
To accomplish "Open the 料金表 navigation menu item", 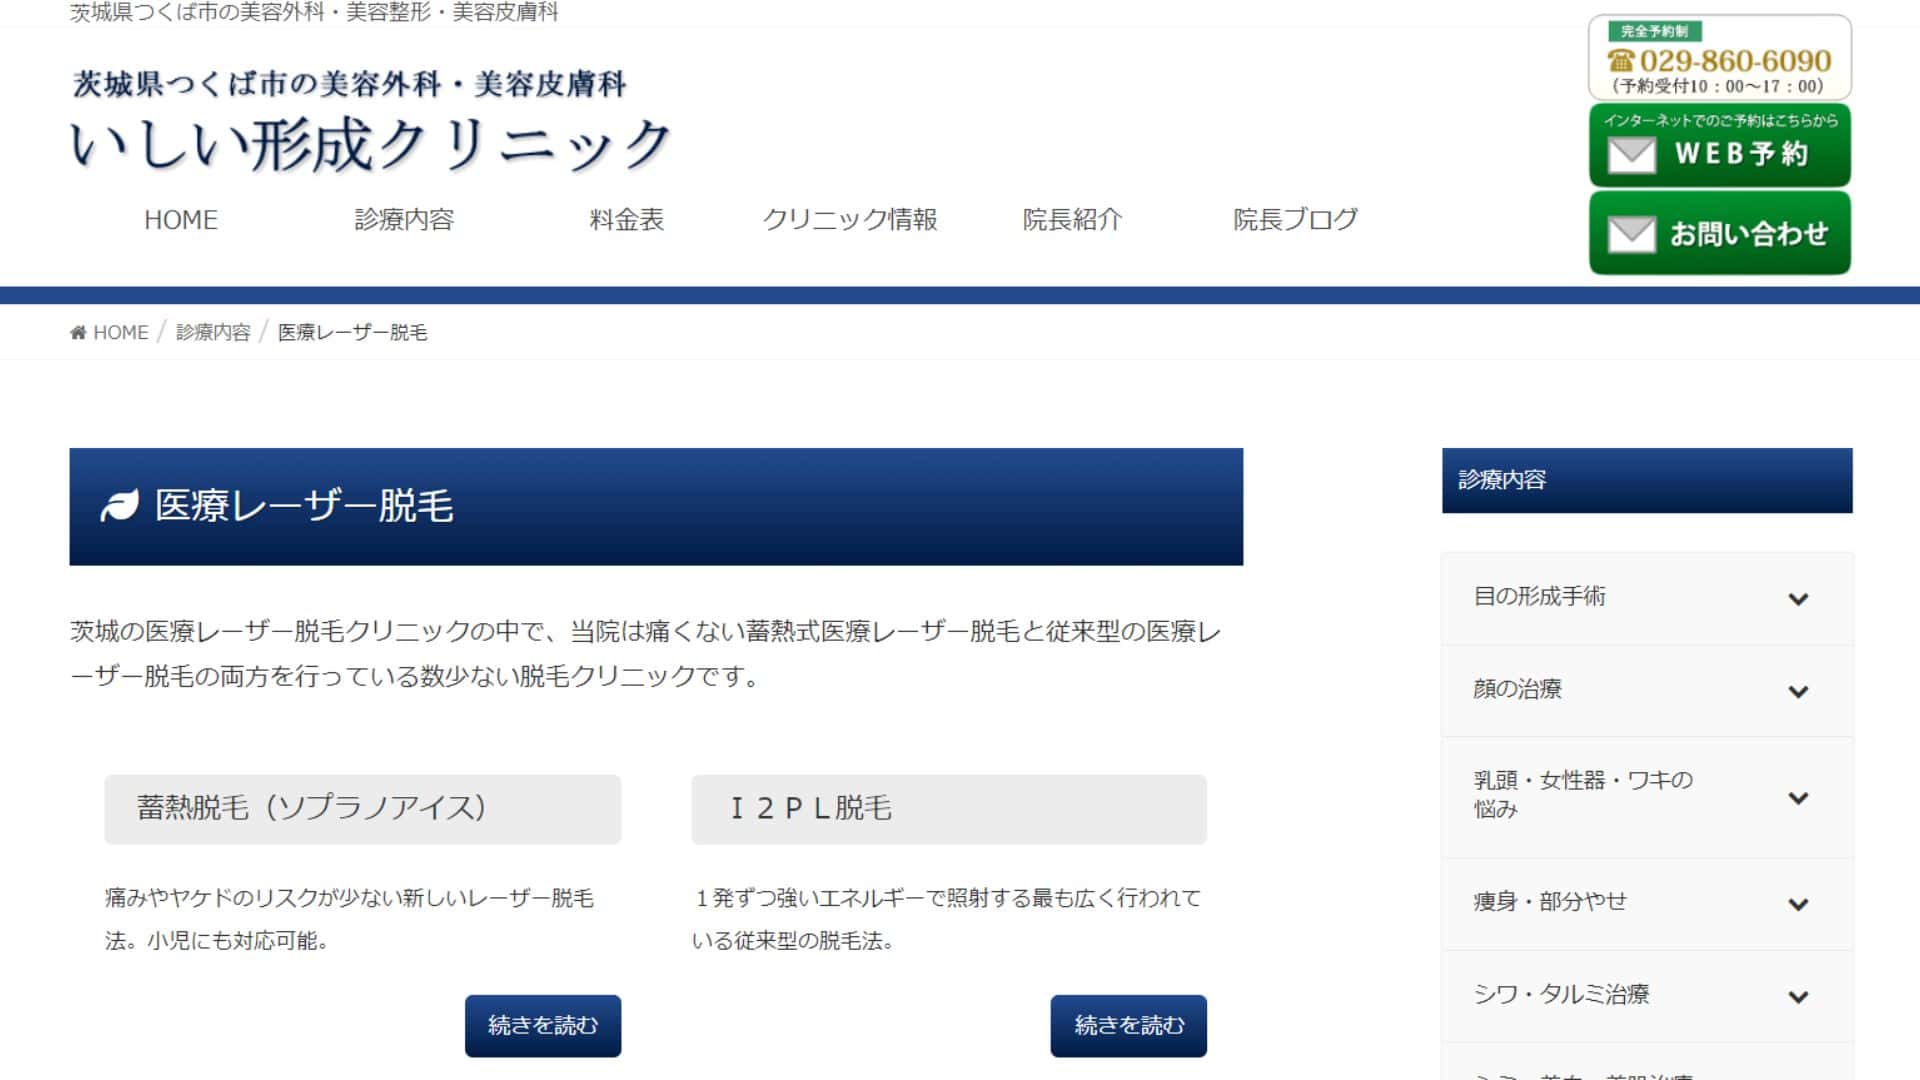I will [627, 220].
